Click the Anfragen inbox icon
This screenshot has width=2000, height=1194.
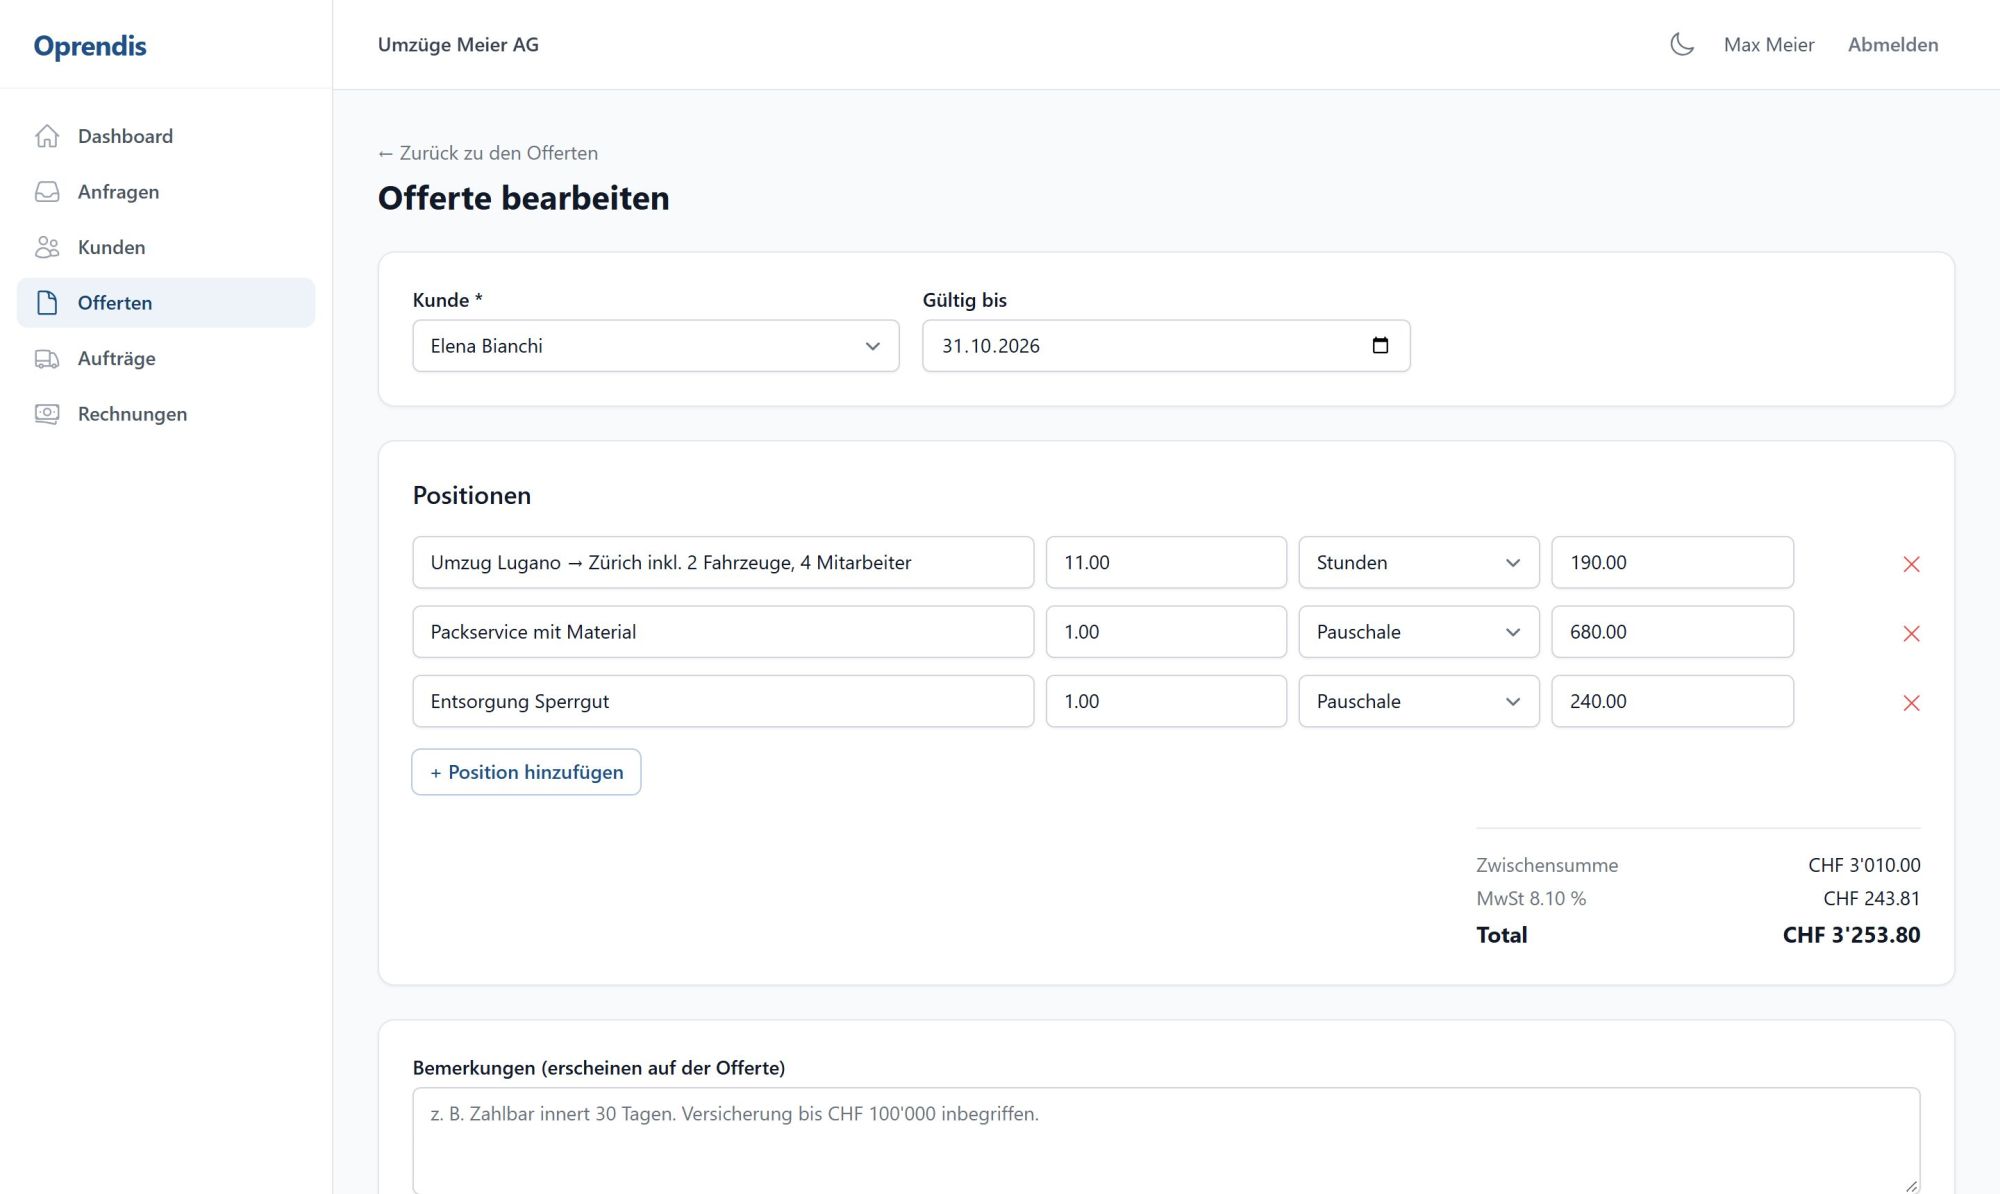click(x=47, y=192)
